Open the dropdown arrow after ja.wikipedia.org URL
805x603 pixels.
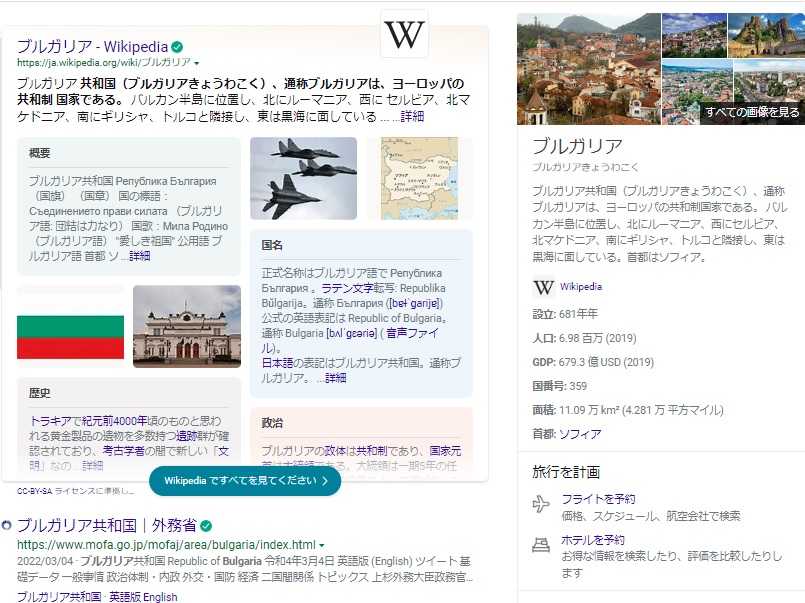click(196, 63)
